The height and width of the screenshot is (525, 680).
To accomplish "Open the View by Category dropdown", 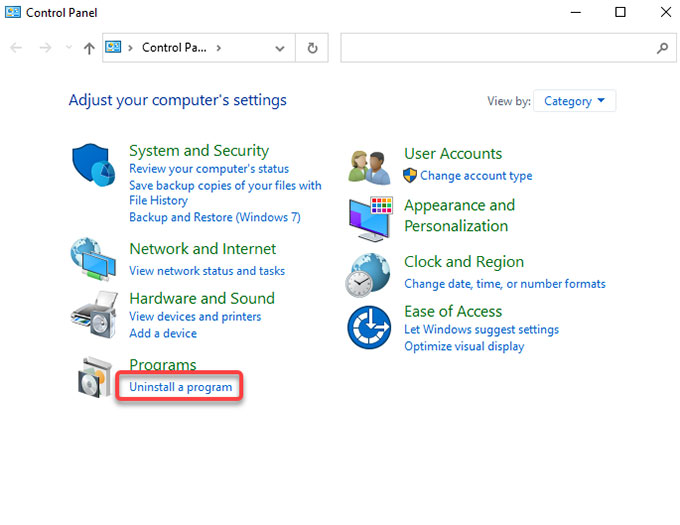I will tap(574, 101).
